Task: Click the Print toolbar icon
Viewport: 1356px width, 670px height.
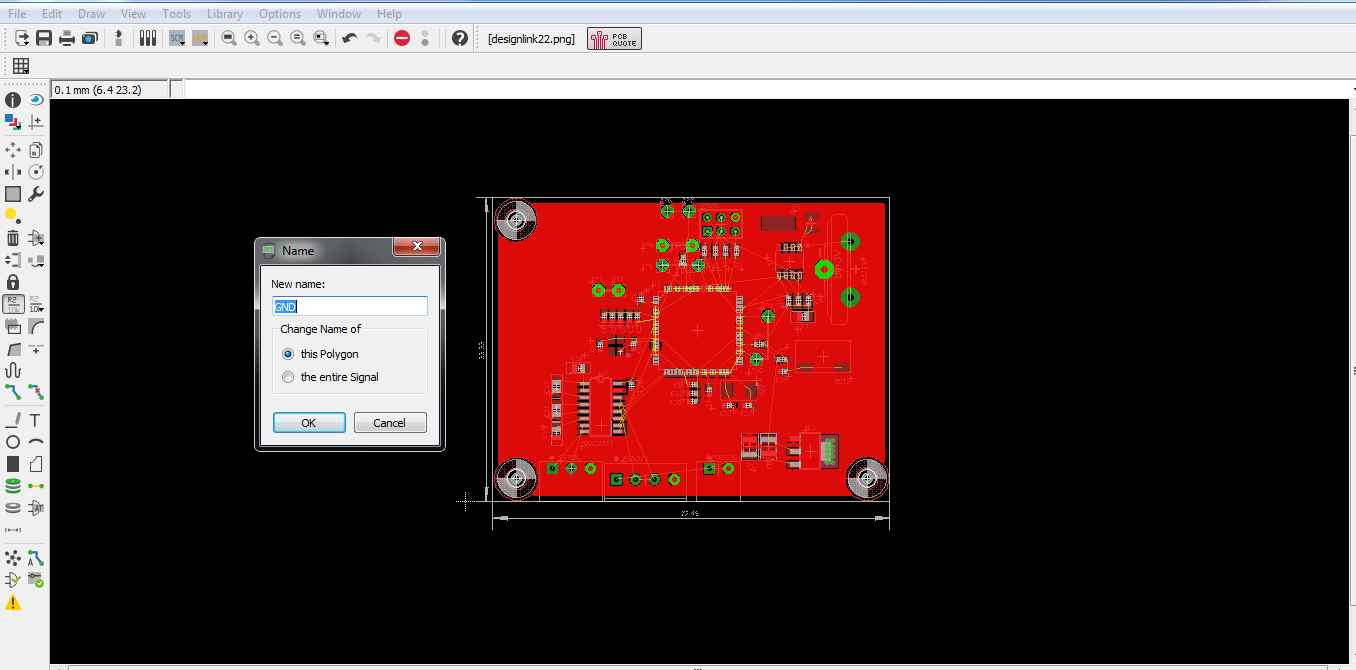Action: (x=67, y=38)
